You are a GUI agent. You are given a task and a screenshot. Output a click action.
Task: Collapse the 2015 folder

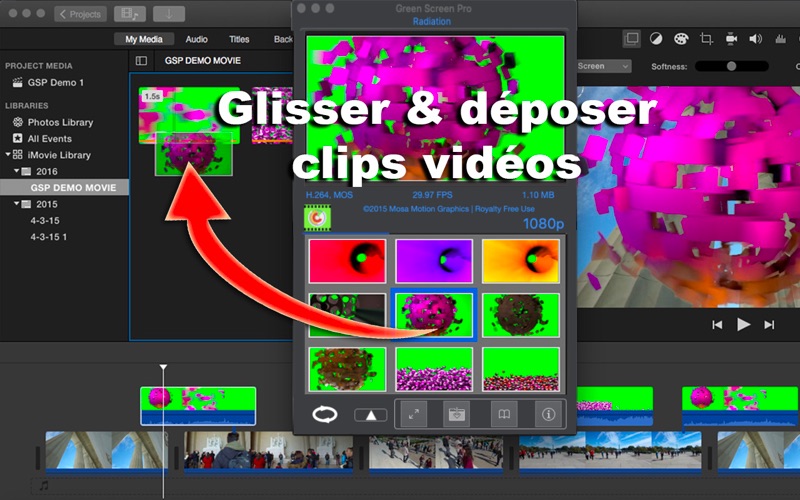coord(16,204)
